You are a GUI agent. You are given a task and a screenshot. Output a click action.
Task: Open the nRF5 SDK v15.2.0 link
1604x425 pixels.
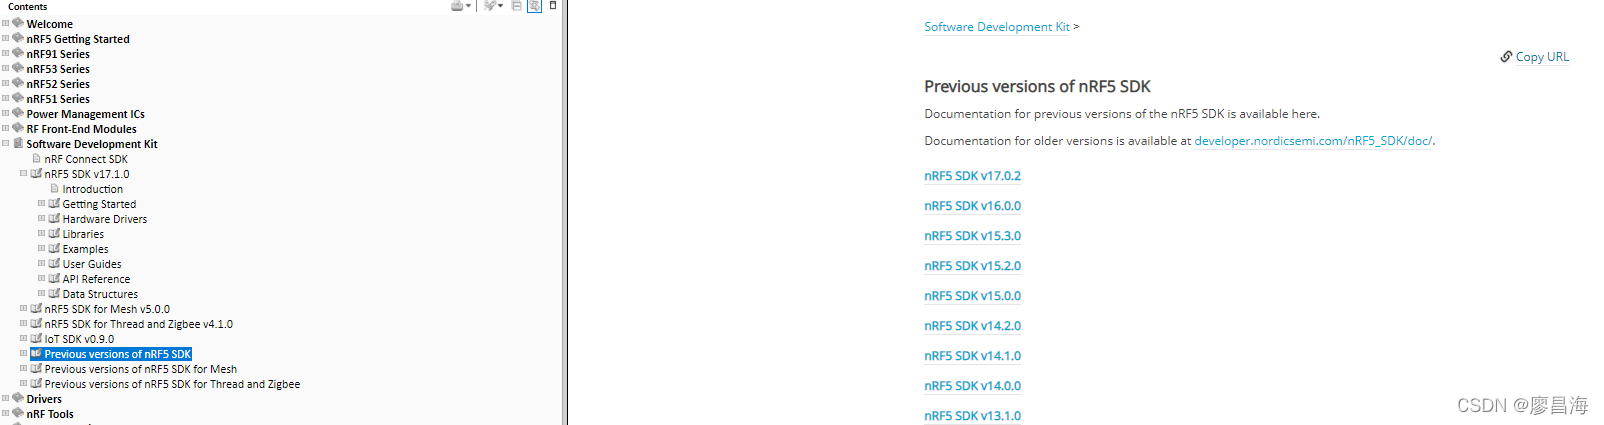(x=972, y=266)
